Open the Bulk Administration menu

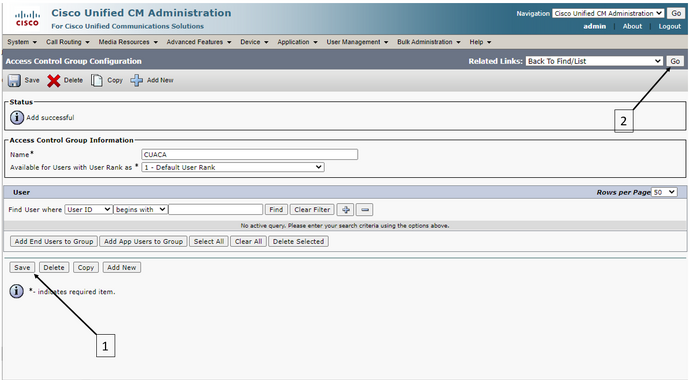(x=429, y=42)
